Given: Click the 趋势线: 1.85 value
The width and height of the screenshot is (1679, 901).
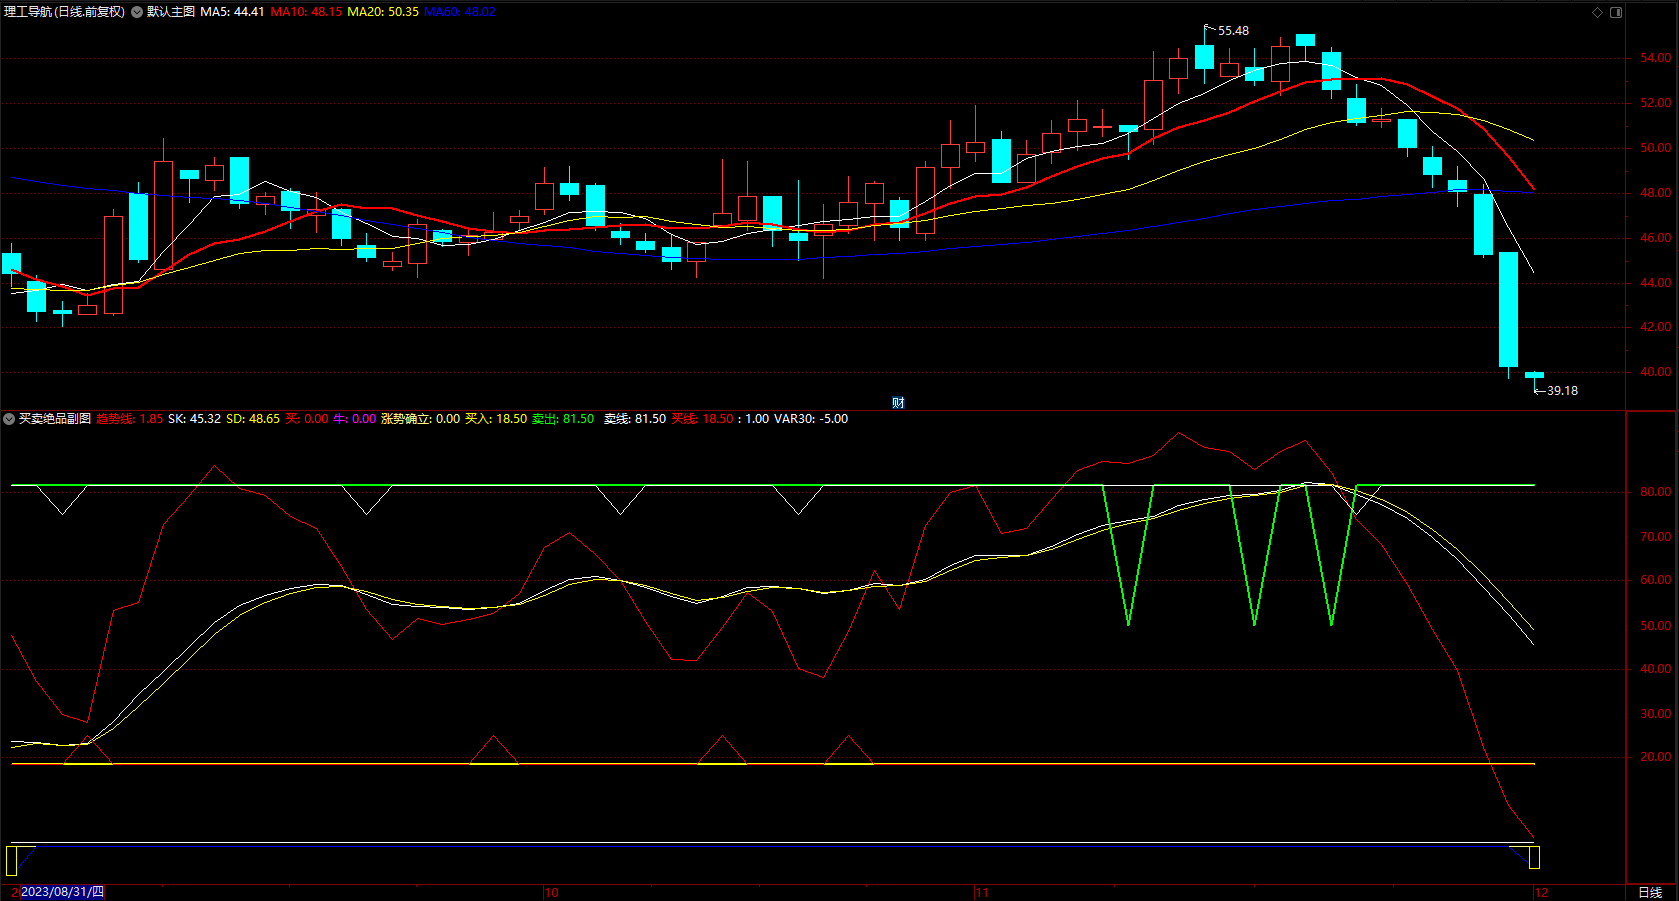Looking at the screenshot, I should tap(130, 419).
